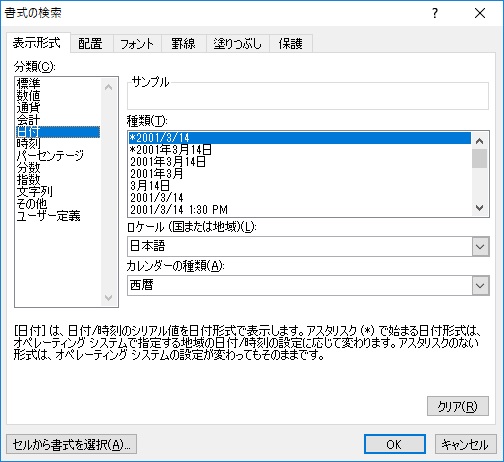Click the type list scroll-up arrow

pos(480,141)
